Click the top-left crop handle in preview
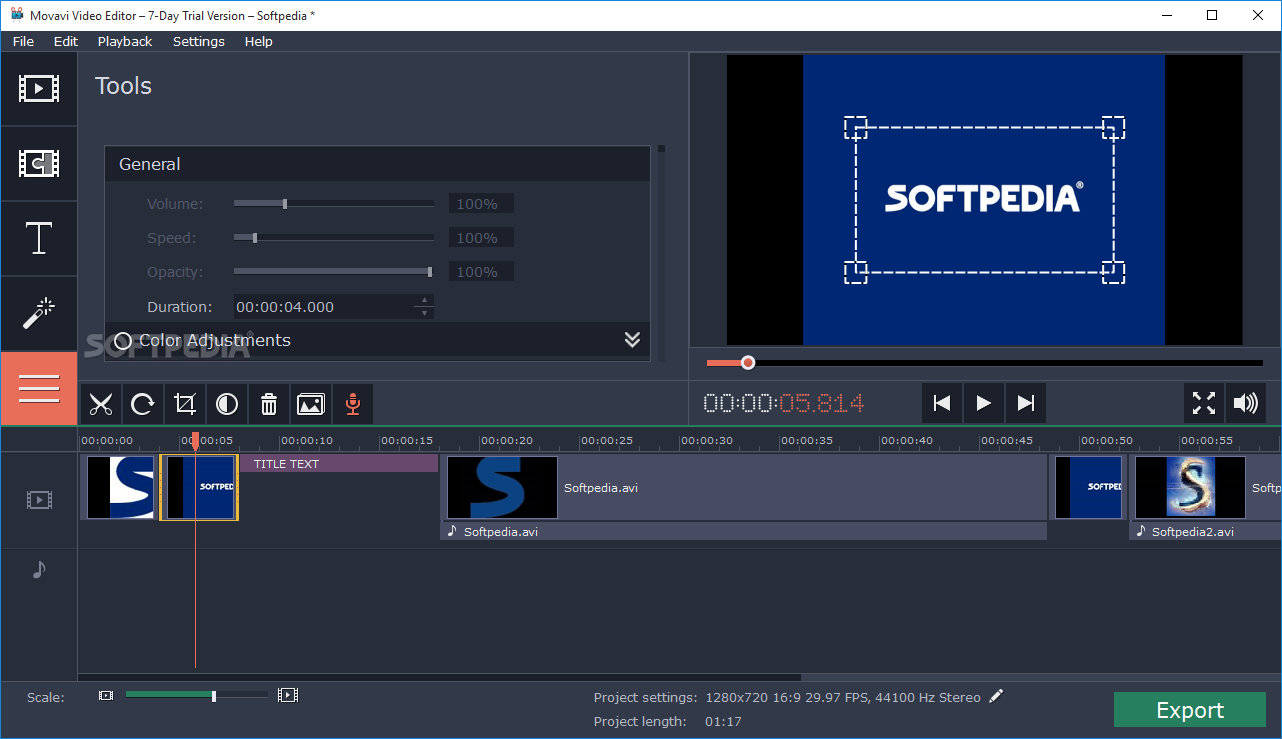The width and height of the screenshot is (1282, 739). click(x=855, y=127)
